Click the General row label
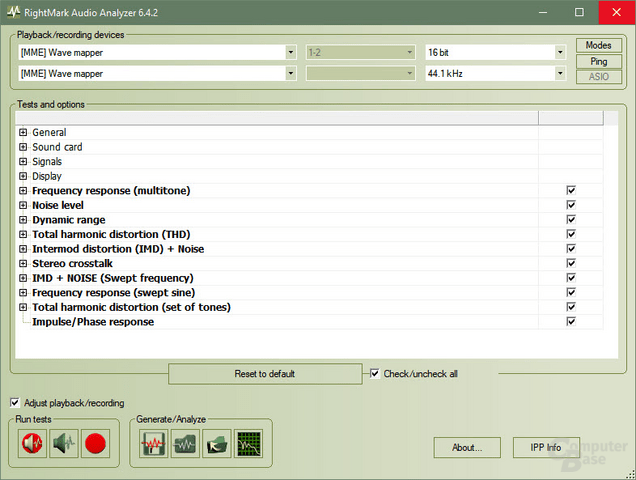The height and width of the screenshot is (480, 636). [49, 132]
